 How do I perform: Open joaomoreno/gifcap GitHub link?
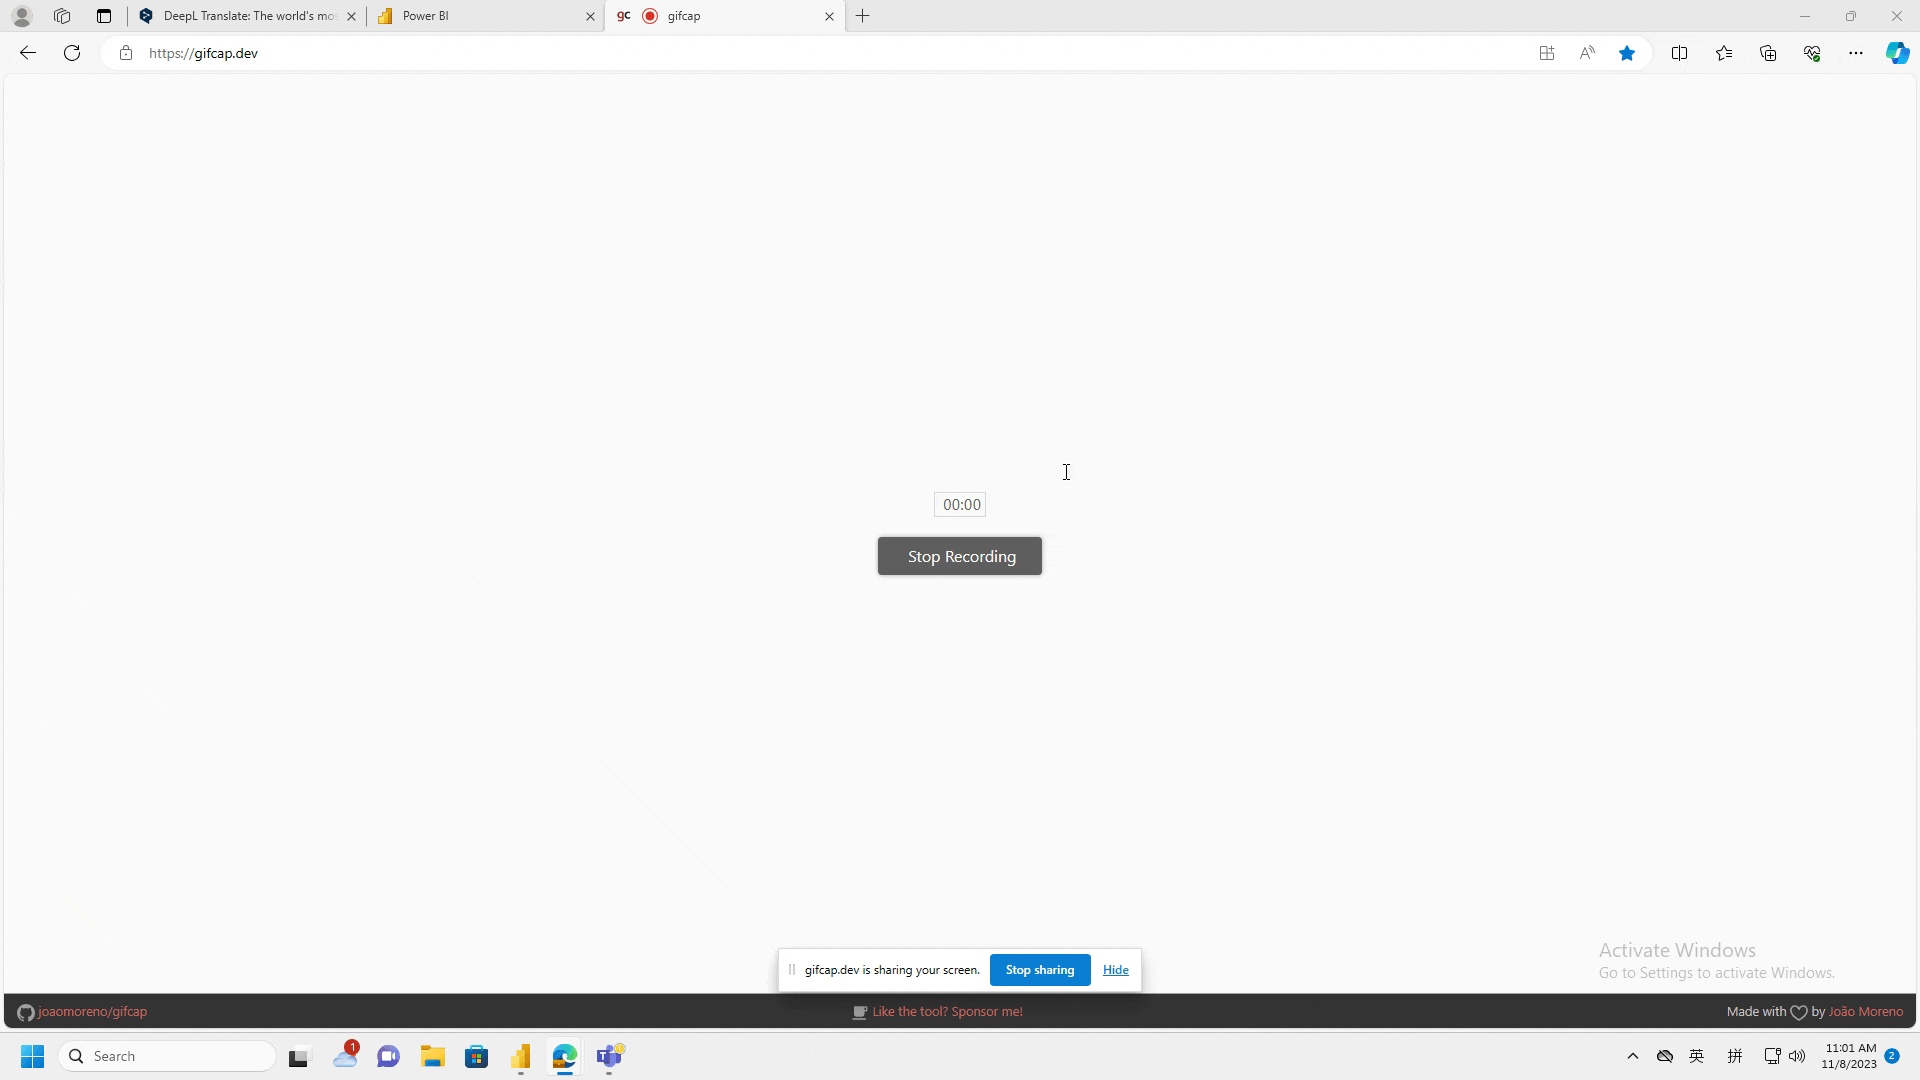click(82, 1012)
